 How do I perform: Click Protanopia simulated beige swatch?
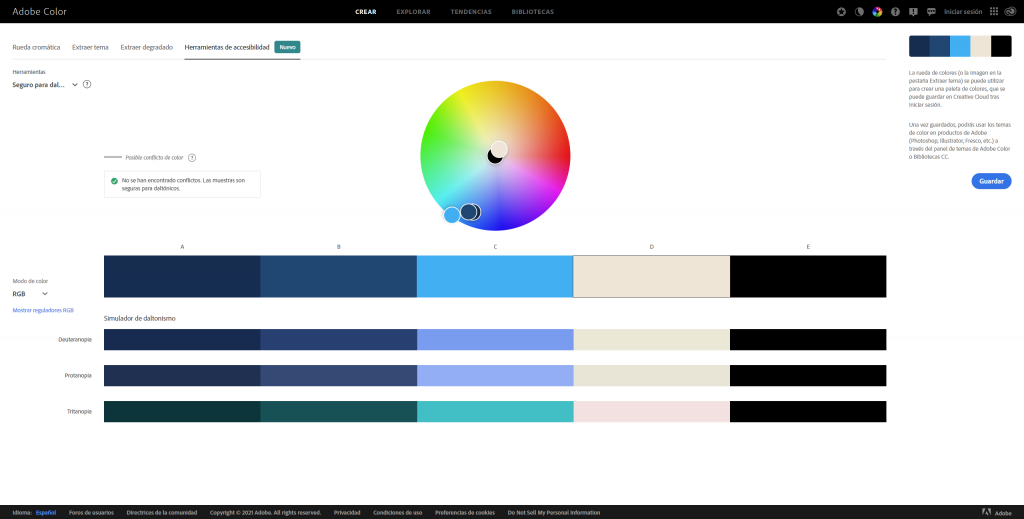(x=652, y=375)
